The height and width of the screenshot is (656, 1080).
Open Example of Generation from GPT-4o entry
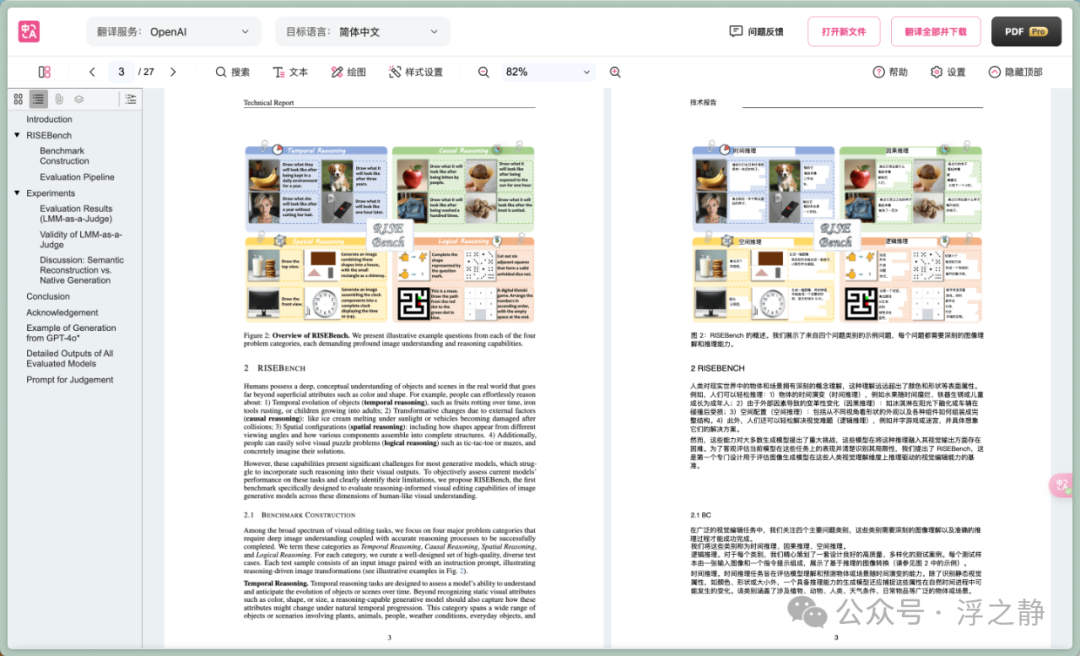click(71, 333)
